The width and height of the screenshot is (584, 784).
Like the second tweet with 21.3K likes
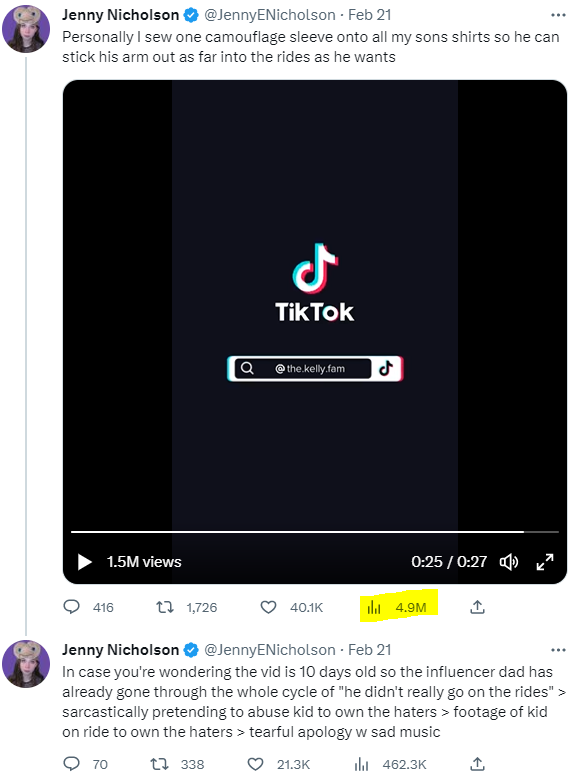point(256,764)
